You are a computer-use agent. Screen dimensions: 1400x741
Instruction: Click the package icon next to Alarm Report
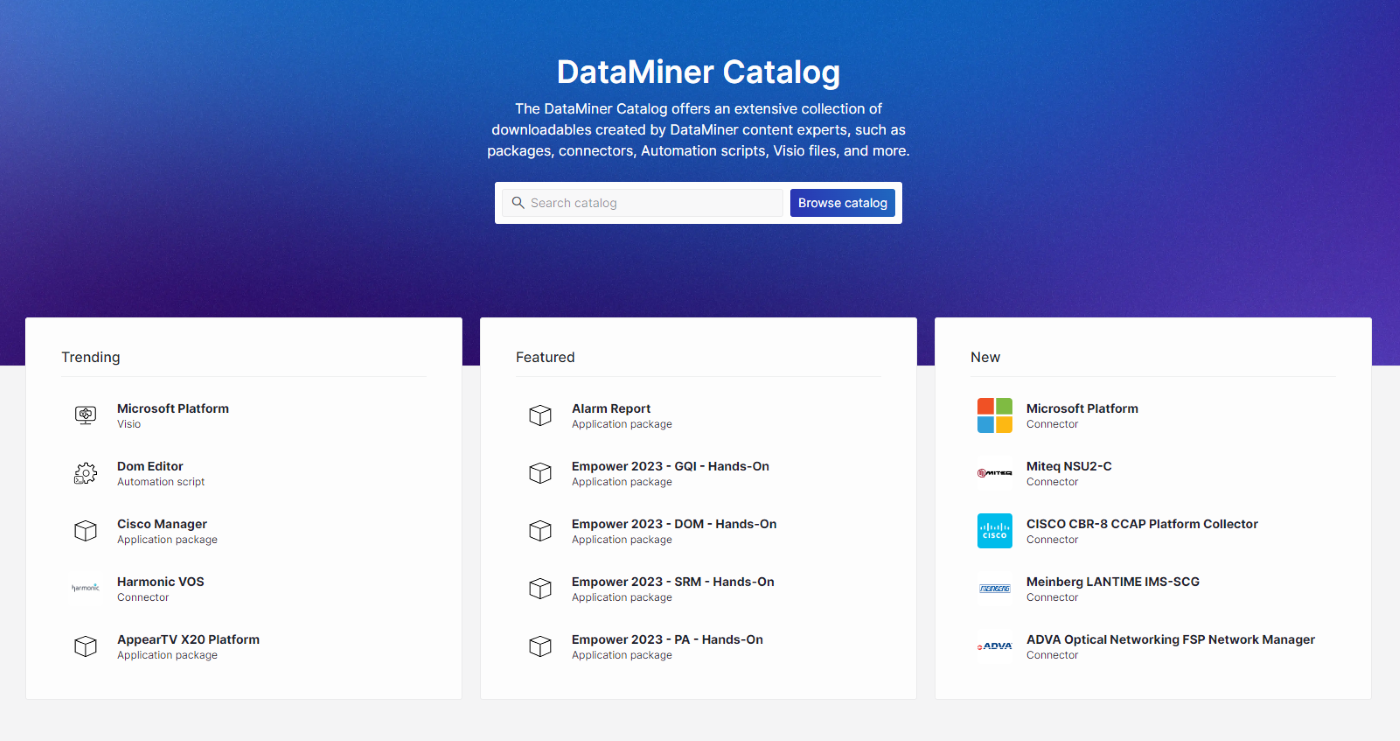click(540, 415)
